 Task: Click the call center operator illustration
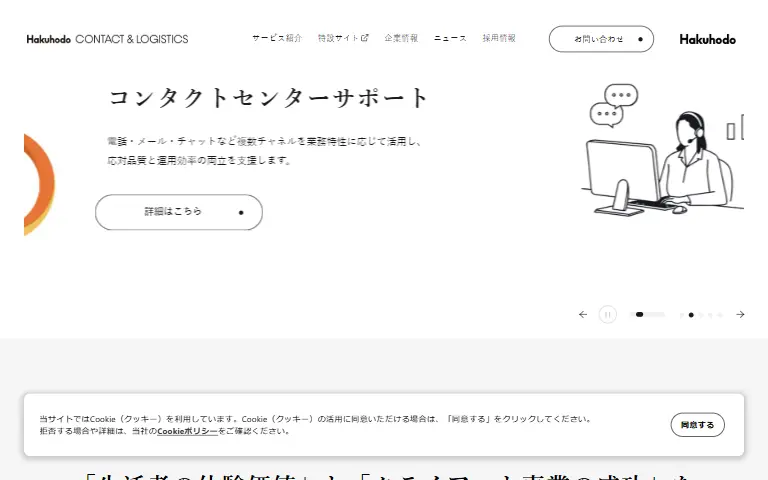pyautogui.click(x=665, y=151)
